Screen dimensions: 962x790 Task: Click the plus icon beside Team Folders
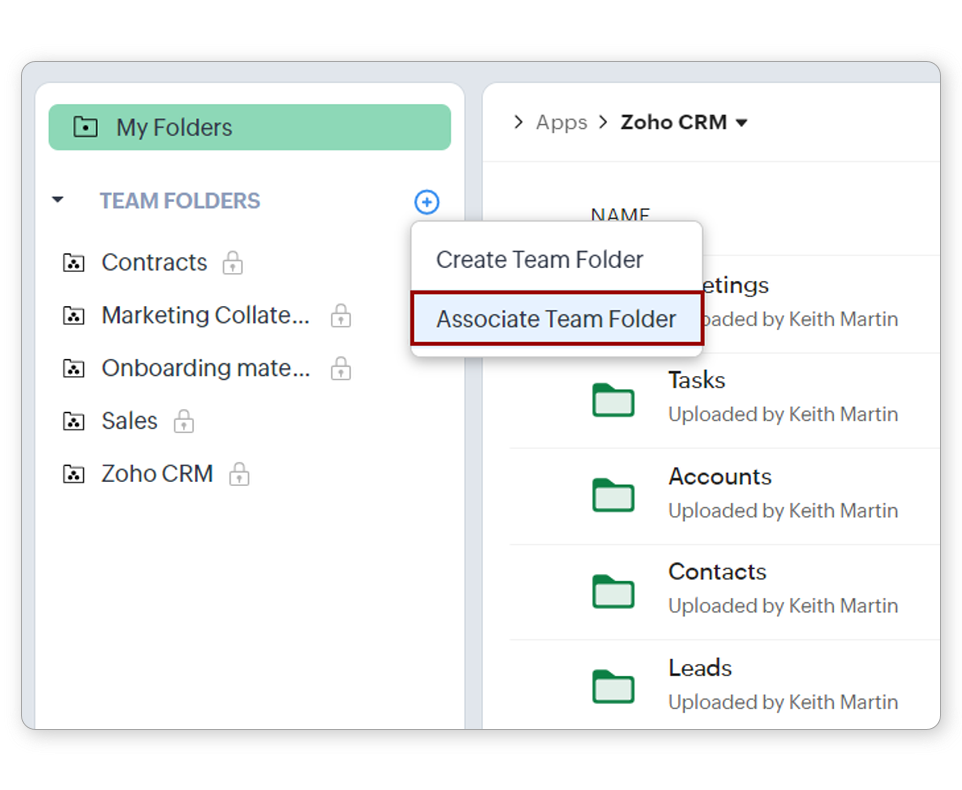click(426, 202)
